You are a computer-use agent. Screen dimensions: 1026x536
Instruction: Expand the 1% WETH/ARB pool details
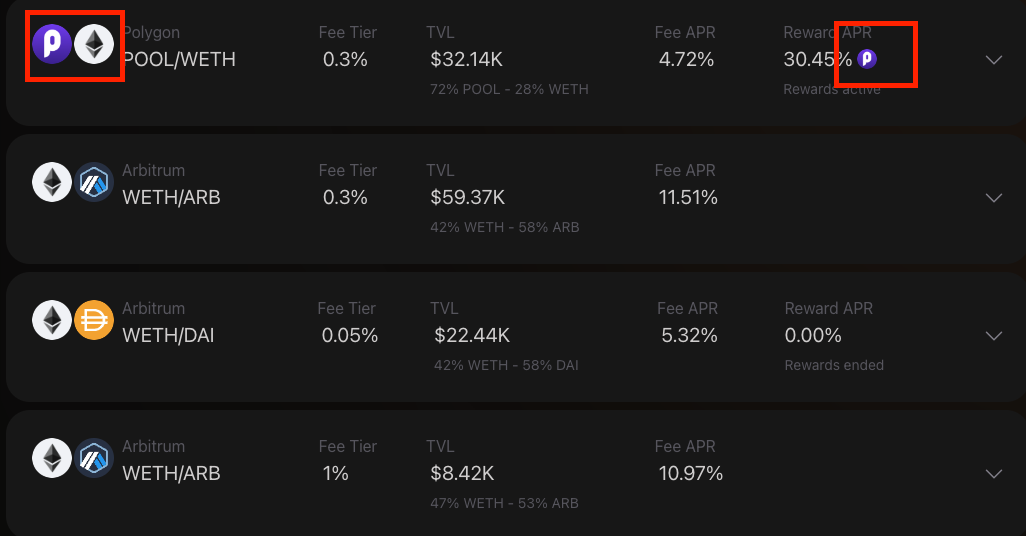(993, 474)
